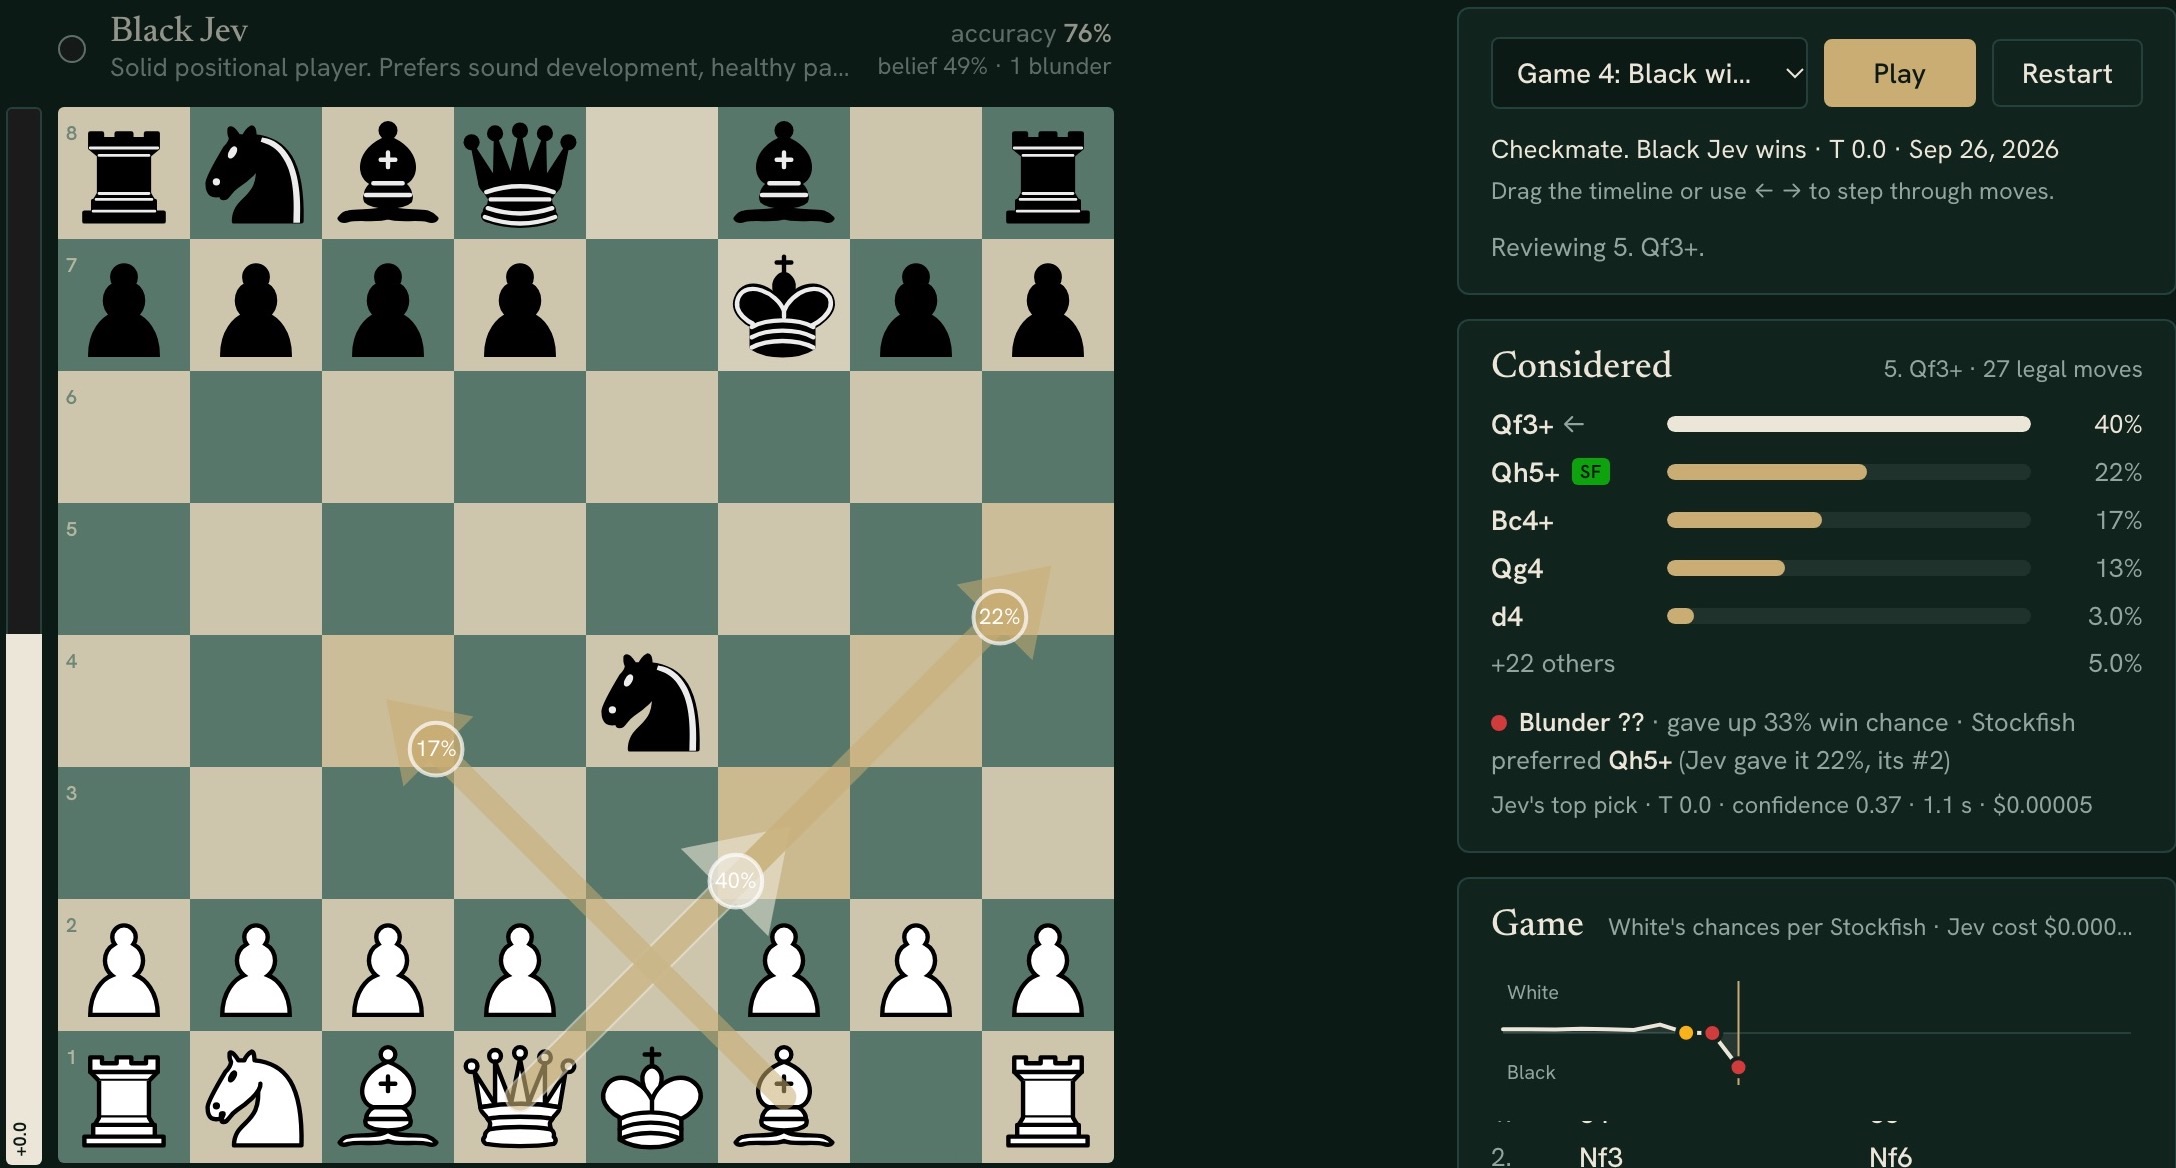Image resolution: width=2176 pixels, height=1168 pixels.
Task: Select the white queen on d1
Action: tap(519, 1096)
